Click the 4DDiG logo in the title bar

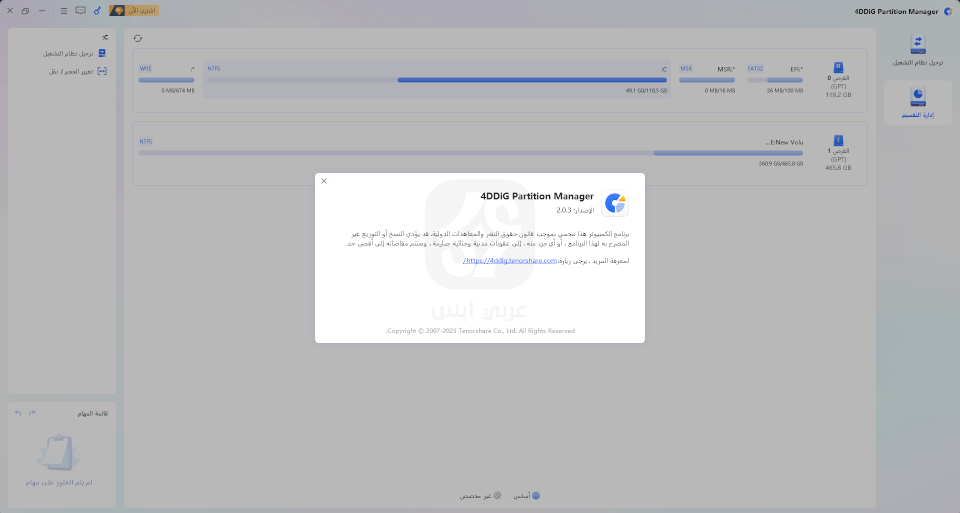[x=948, y=11]
